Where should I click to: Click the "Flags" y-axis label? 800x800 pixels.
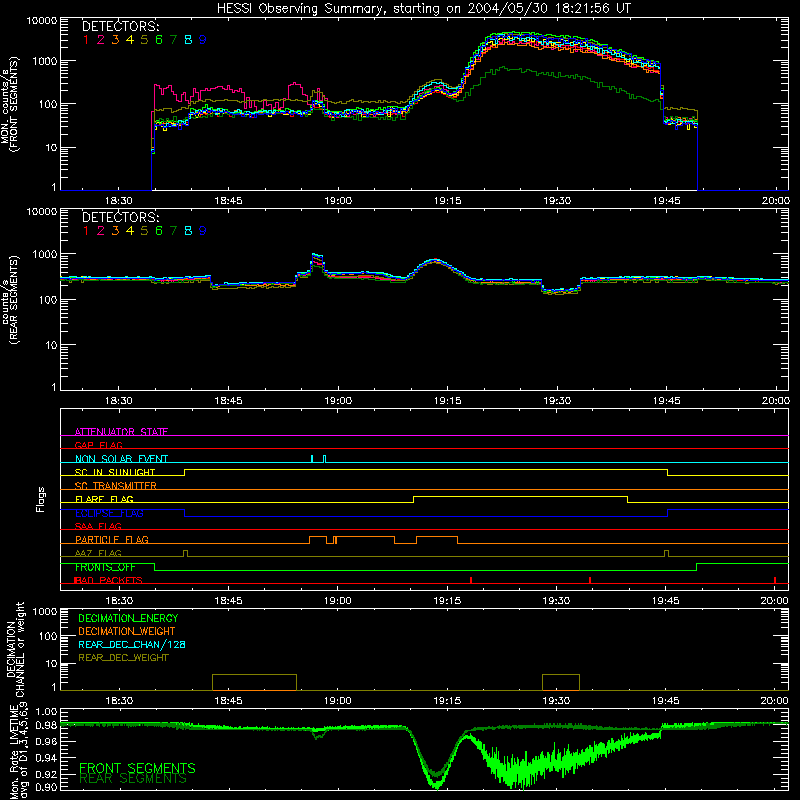tap(41, 499)
